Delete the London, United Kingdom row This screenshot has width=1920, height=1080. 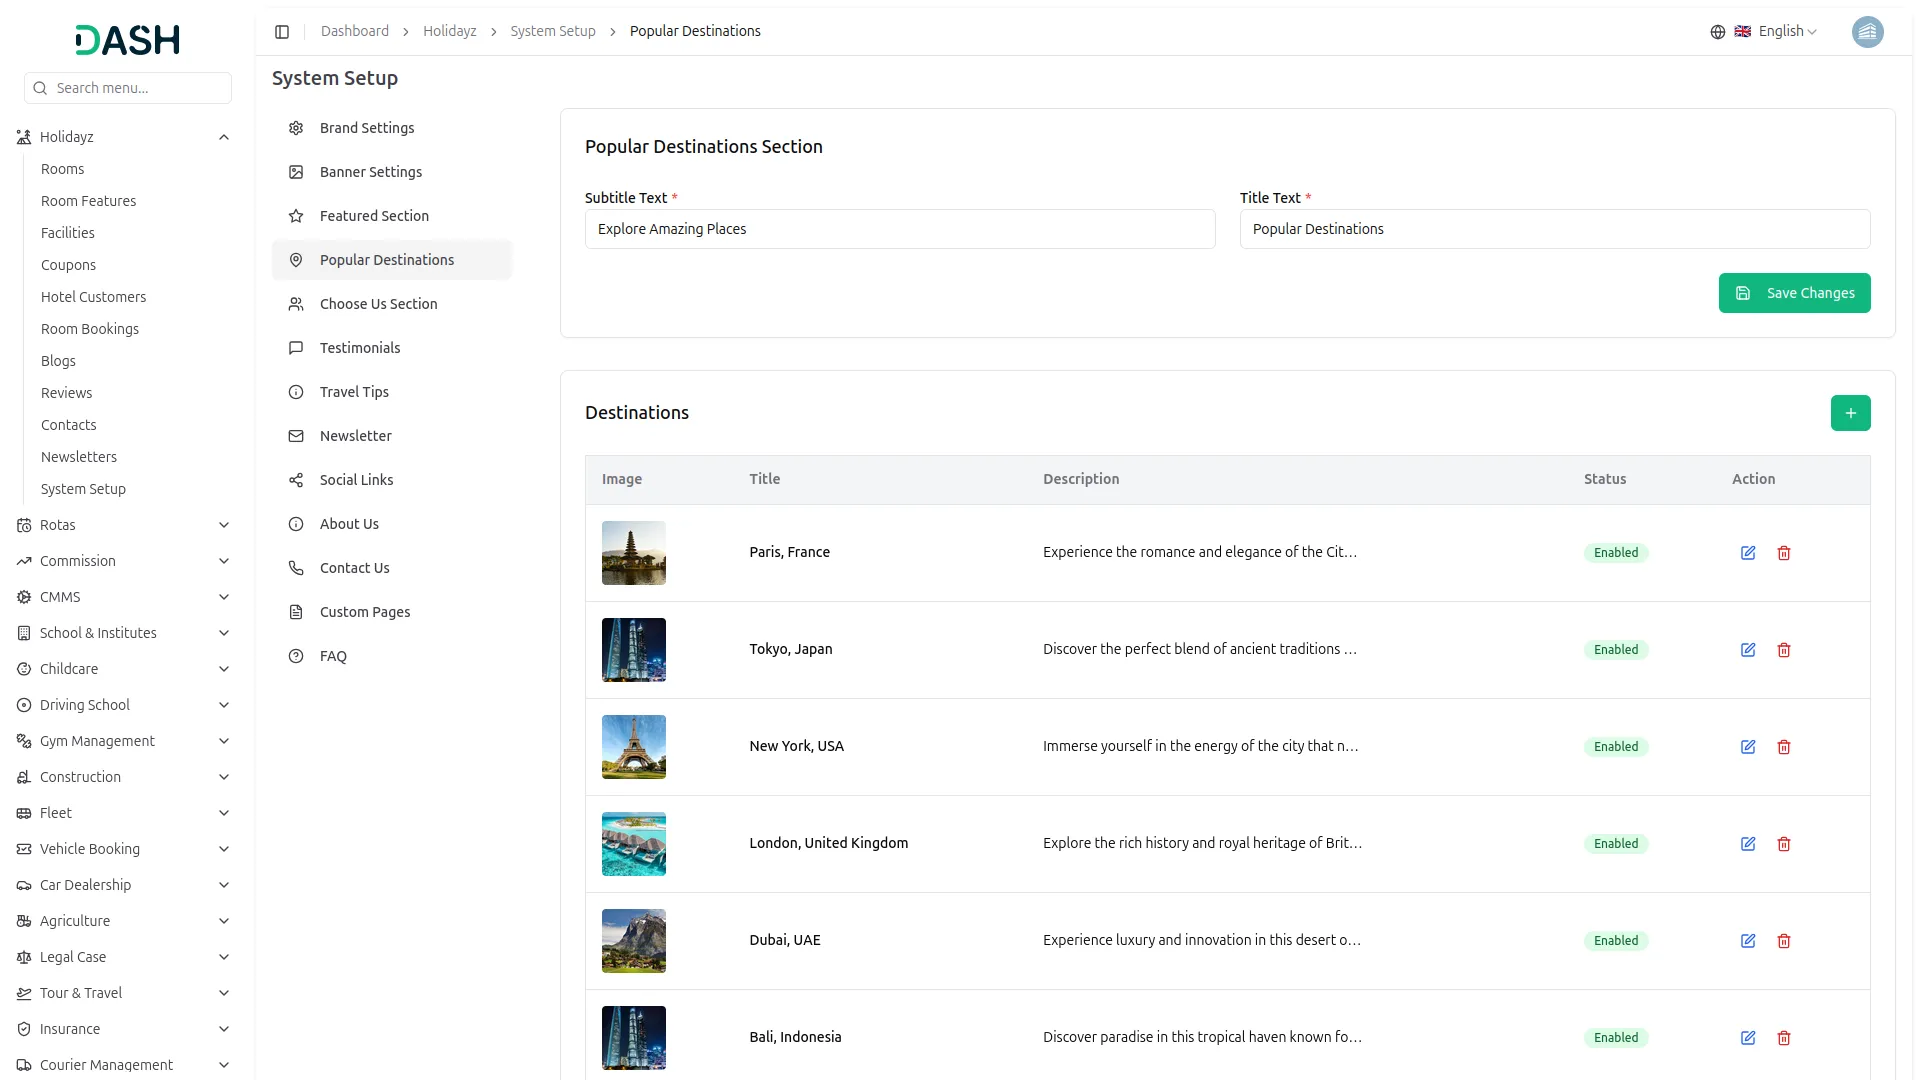click(1784, 844)
